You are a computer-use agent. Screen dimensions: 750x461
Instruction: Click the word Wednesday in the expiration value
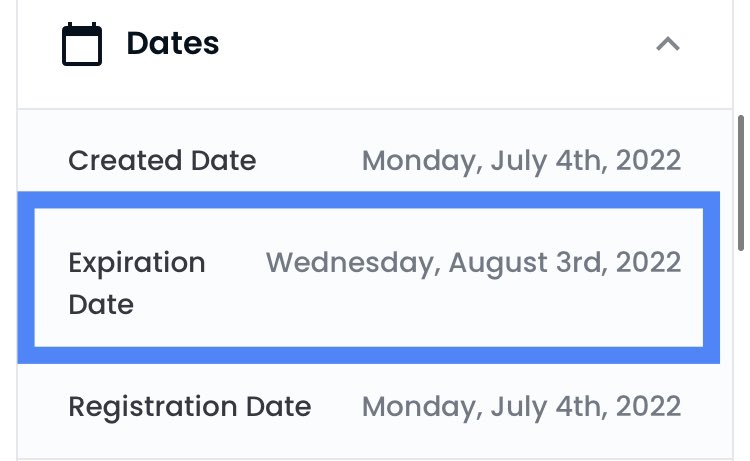point(353,263)
